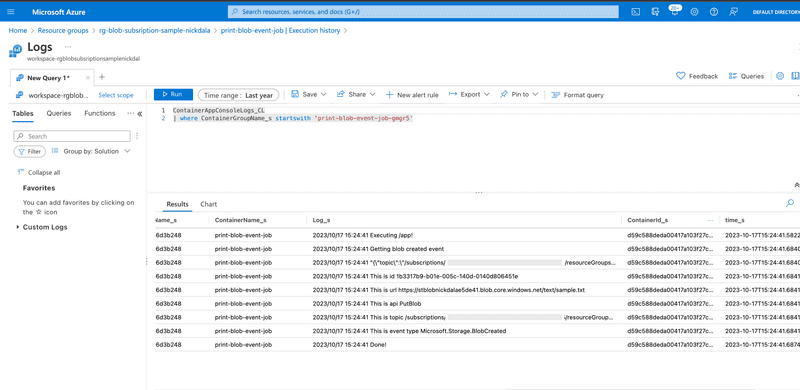Open the Save dropdown

pyautogui.click(x=309, y=94)
